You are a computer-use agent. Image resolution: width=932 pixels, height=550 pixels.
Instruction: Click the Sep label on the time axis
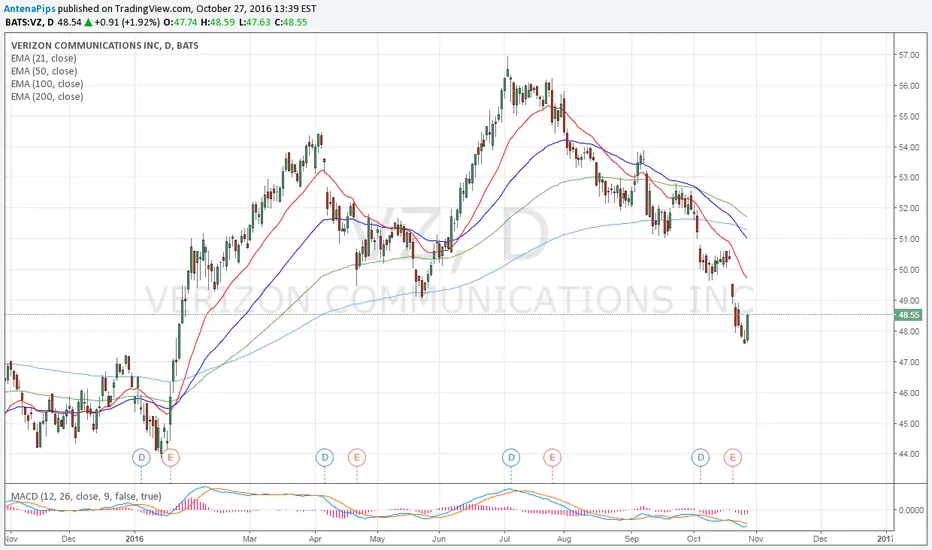pos(631,539)
